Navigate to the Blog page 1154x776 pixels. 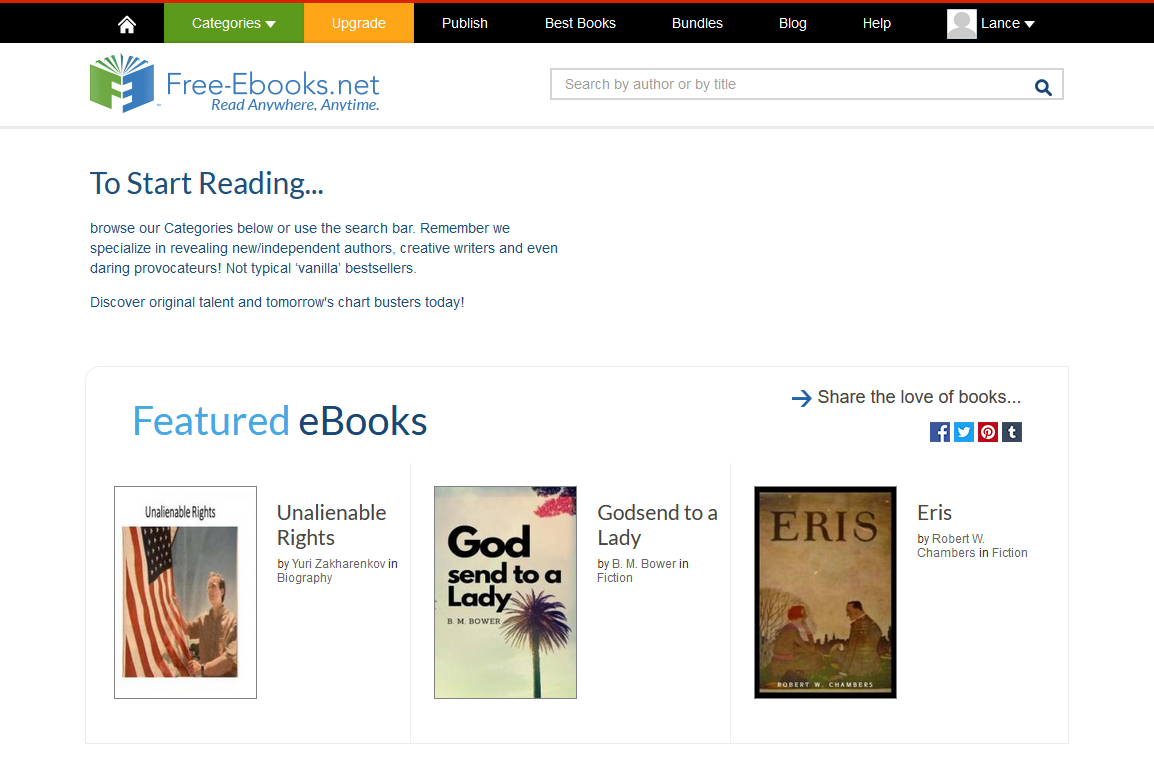pyautogui.click(x=792, y=22)
